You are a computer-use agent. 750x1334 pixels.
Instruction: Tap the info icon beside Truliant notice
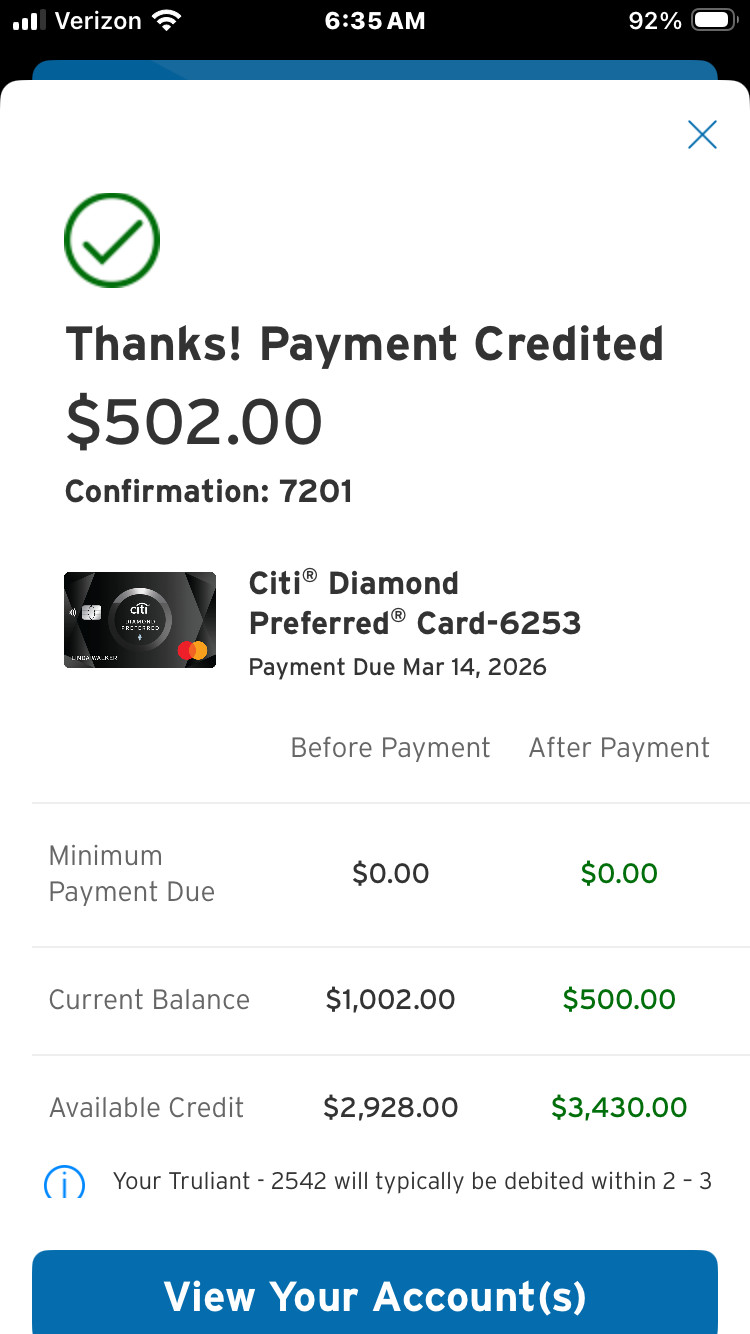tap(64, 1183)
